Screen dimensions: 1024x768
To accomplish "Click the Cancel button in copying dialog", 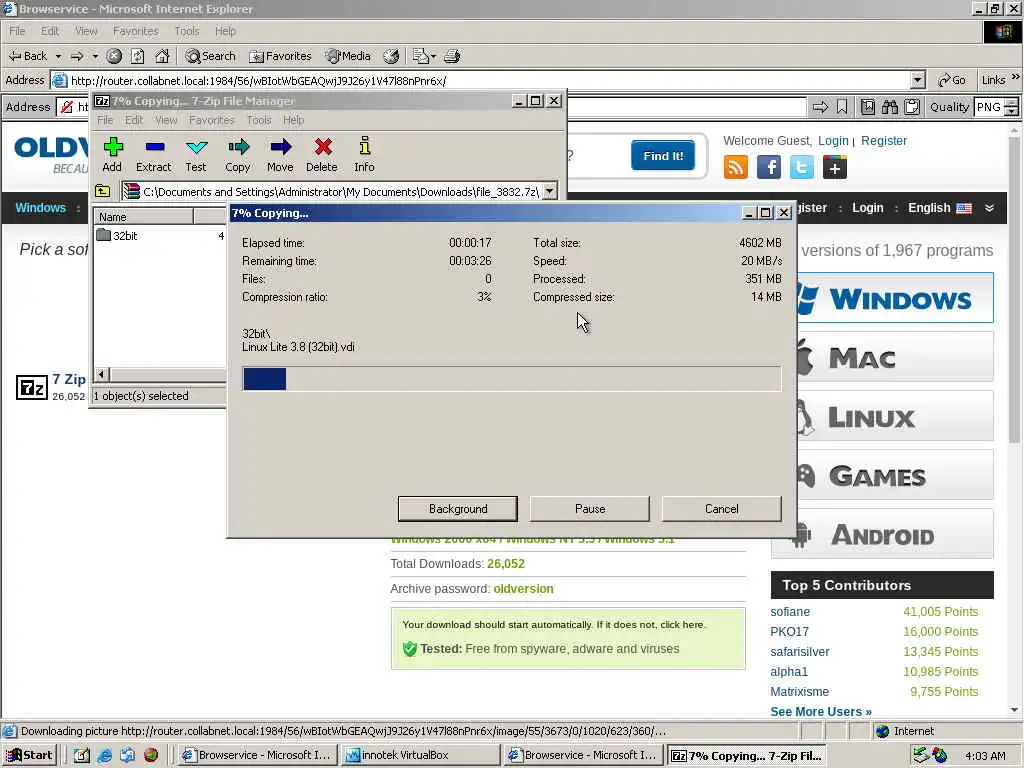I will [x=722, y=509].
